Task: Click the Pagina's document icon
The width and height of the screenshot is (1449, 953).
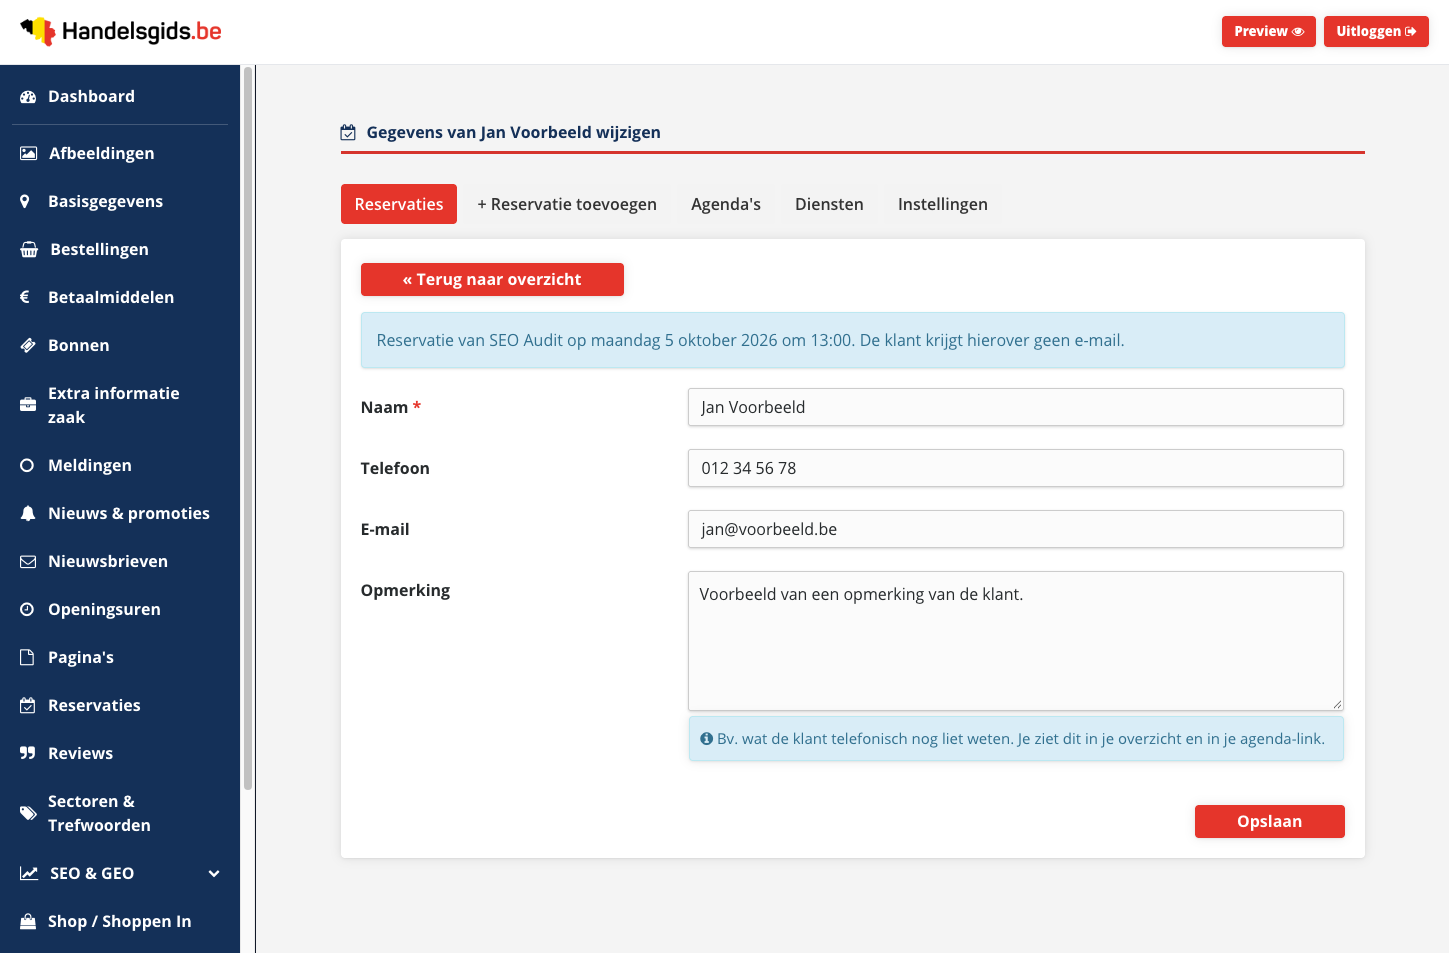Action: point(27,657)
